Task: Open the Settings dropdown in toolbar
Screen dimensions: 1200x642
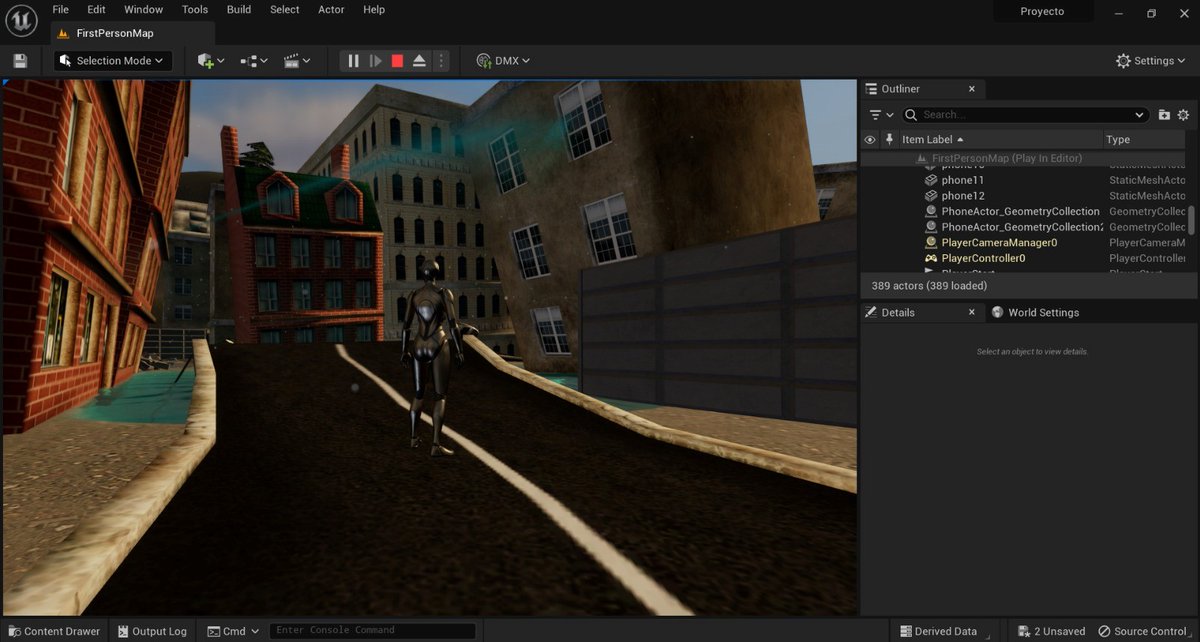Action: [x=1153, y=61]
